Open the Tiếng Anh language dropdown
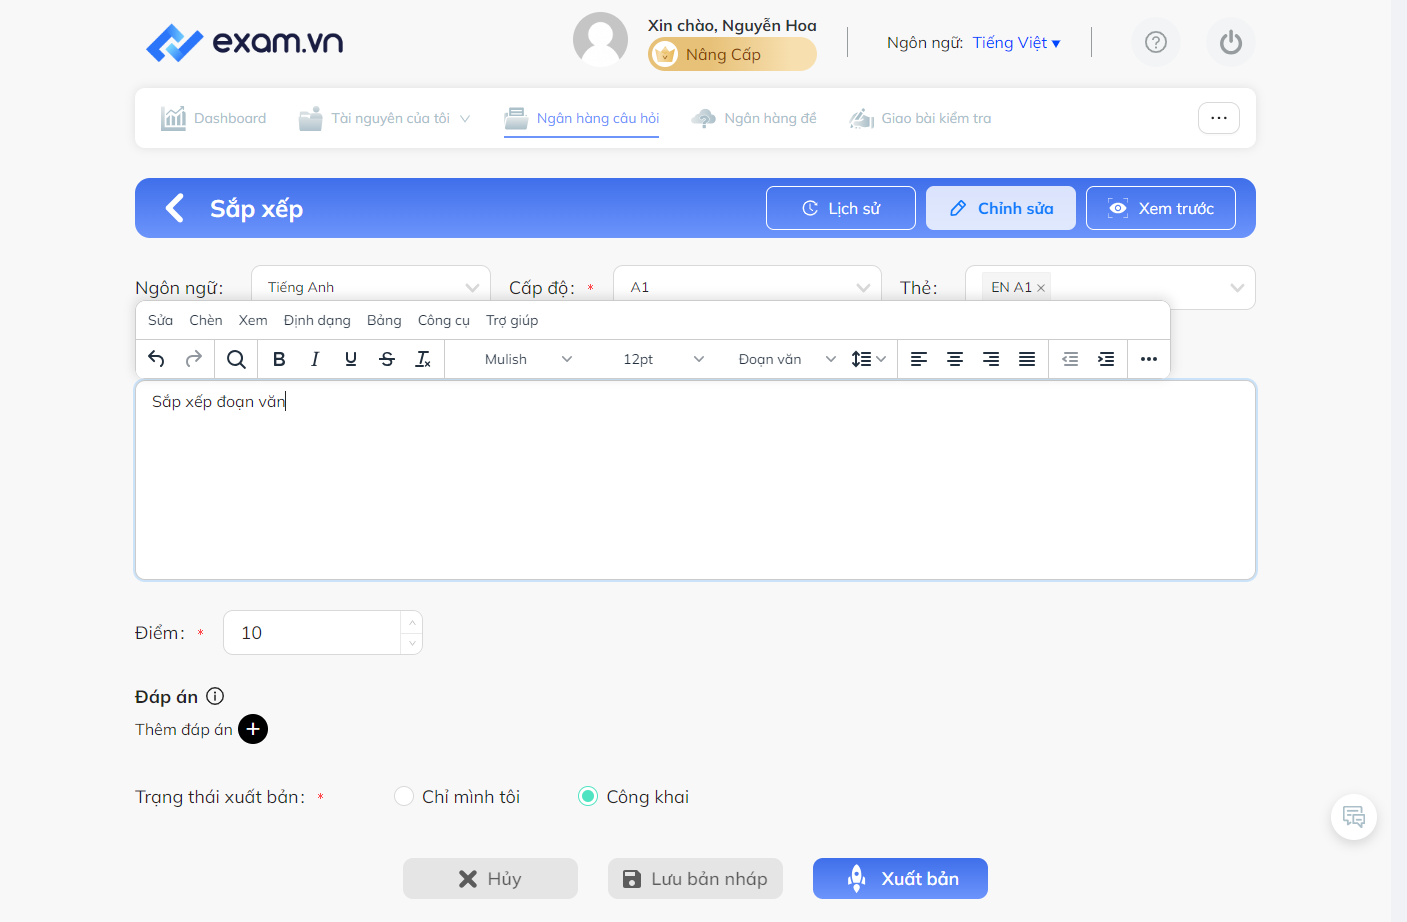 pos(371,287)
